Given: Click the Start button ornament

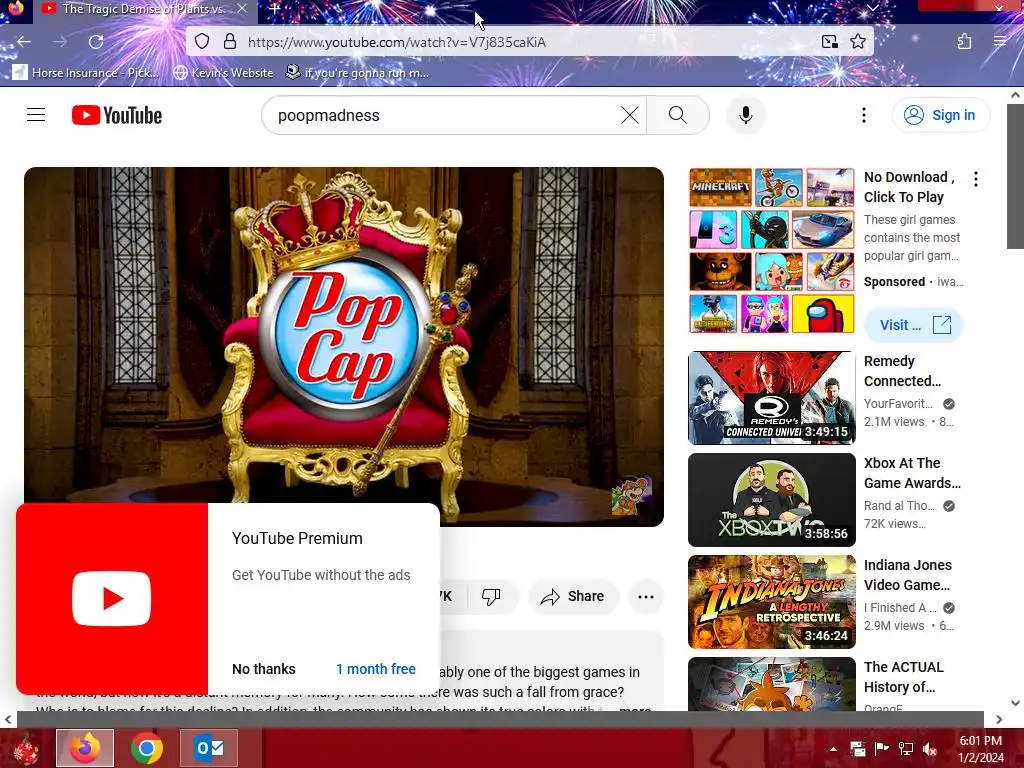Looking at the screenshot, I should pos(26,749).
